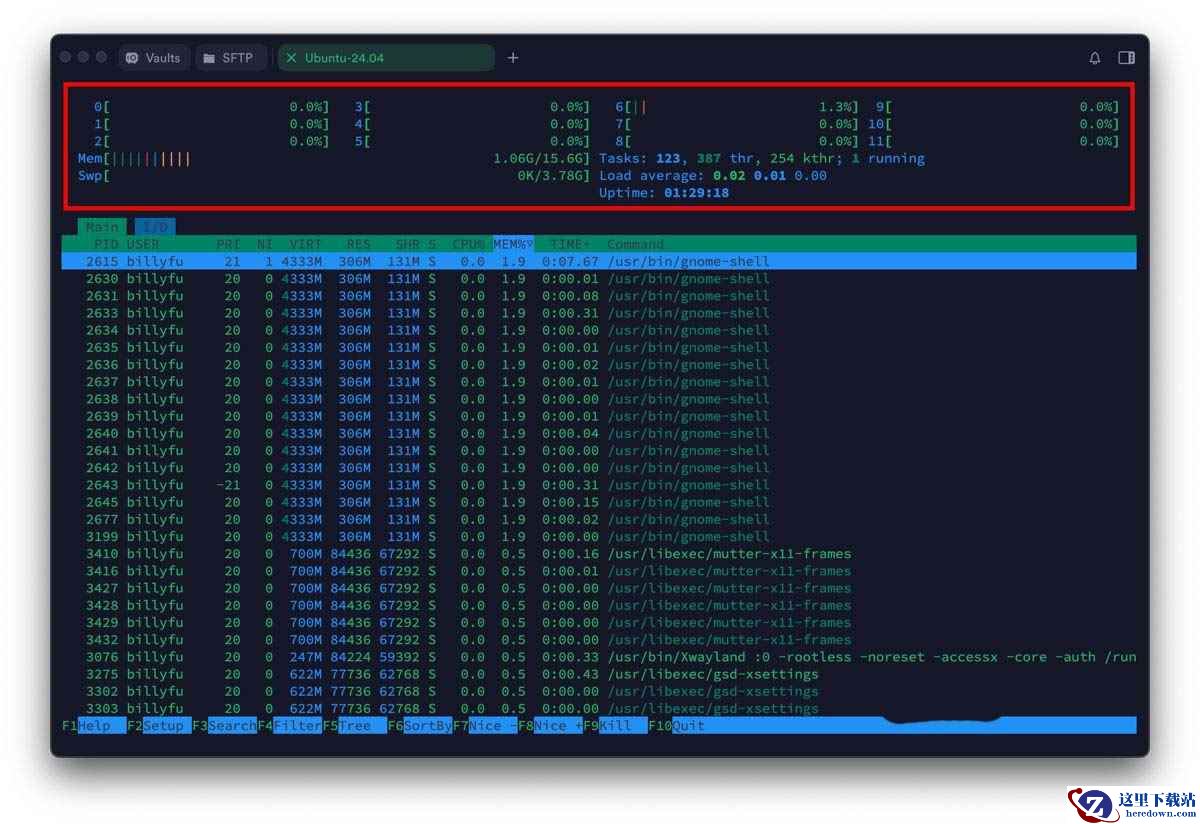Click the Tasks count line
This screenshot has width=1200, height=824.
click(762, 158)
